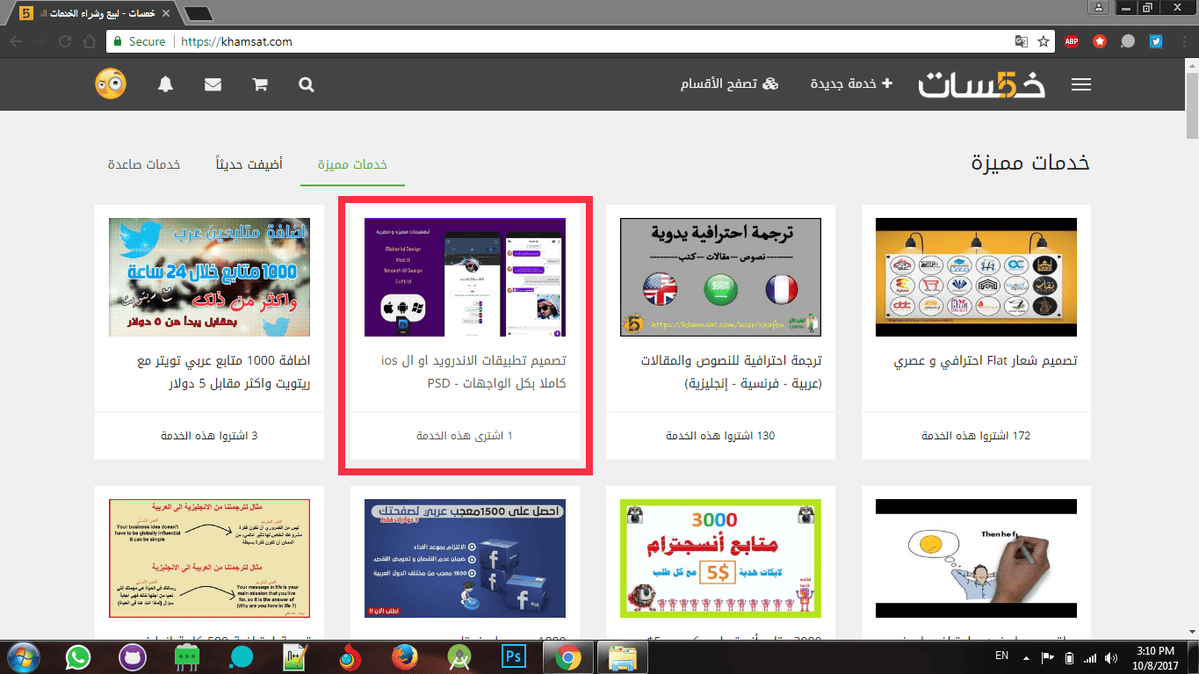Click the EN language indicator
Viewport: 1199px width, 674px height.
(1002, 656)
